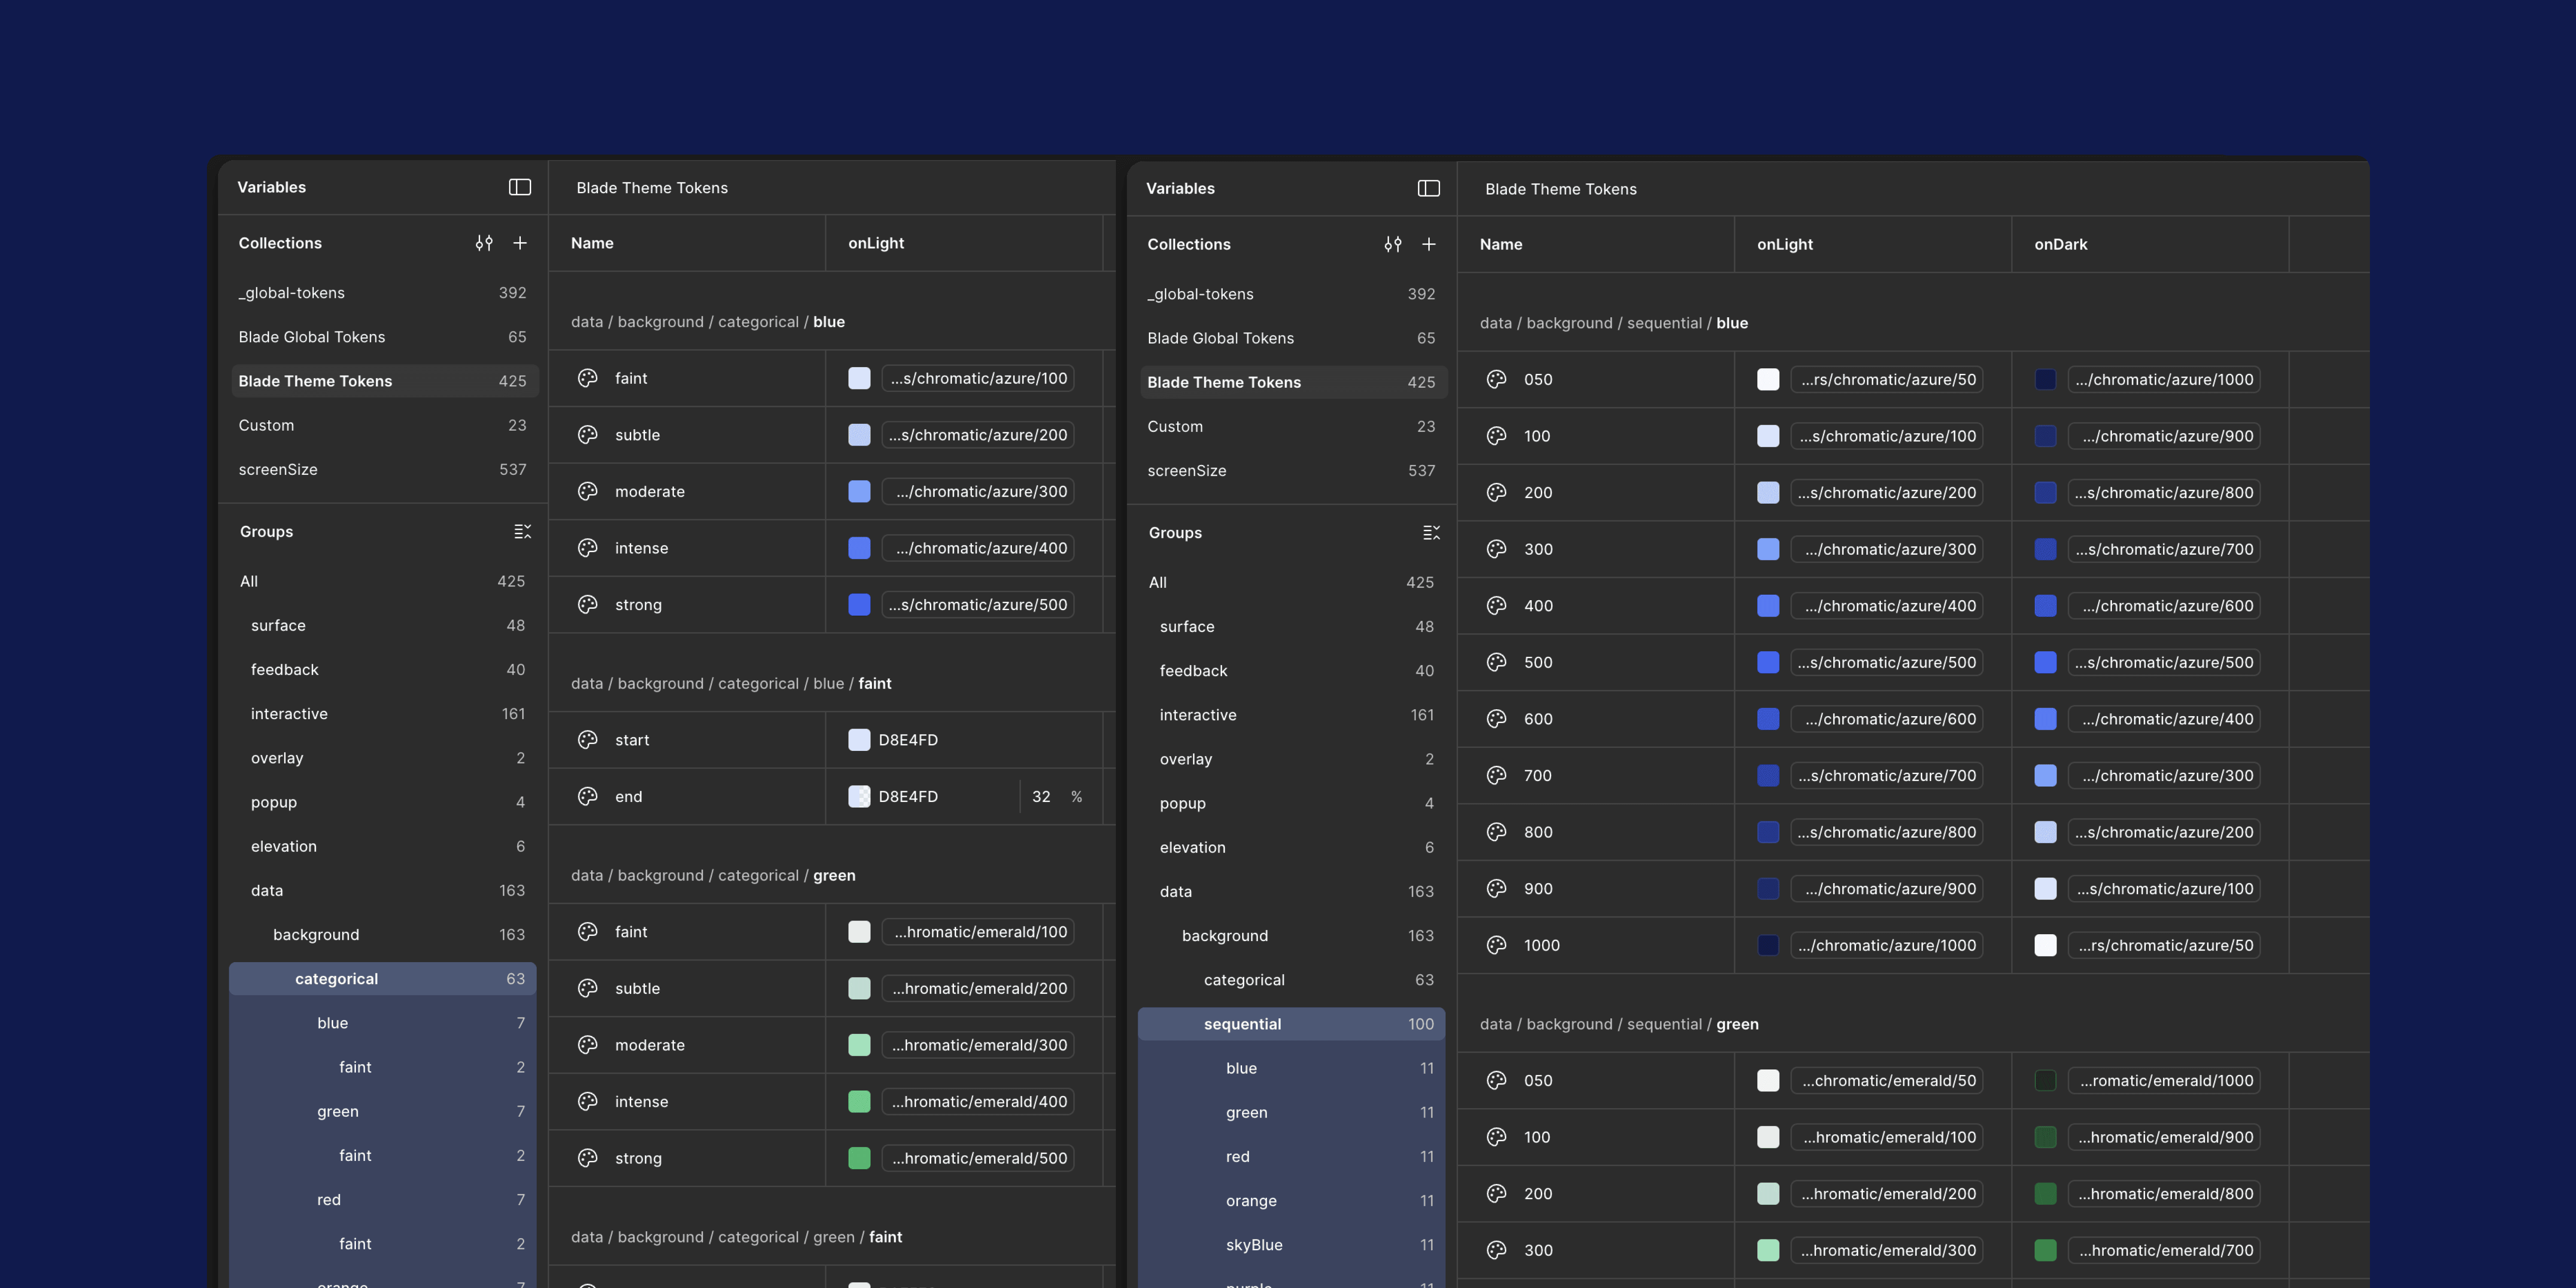Viewport: 2576px width, 1288px height.
Task: Click the color swatch for strong blue
Action: point(859,604)
